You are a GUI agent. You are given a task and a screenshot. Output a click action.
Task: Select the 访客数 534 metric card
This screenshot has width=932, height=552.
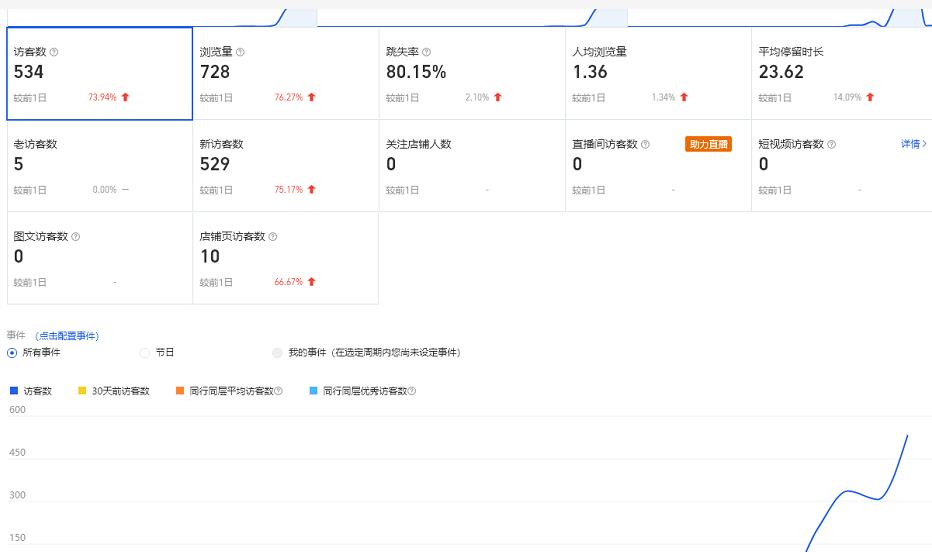(x=99, y=74)
